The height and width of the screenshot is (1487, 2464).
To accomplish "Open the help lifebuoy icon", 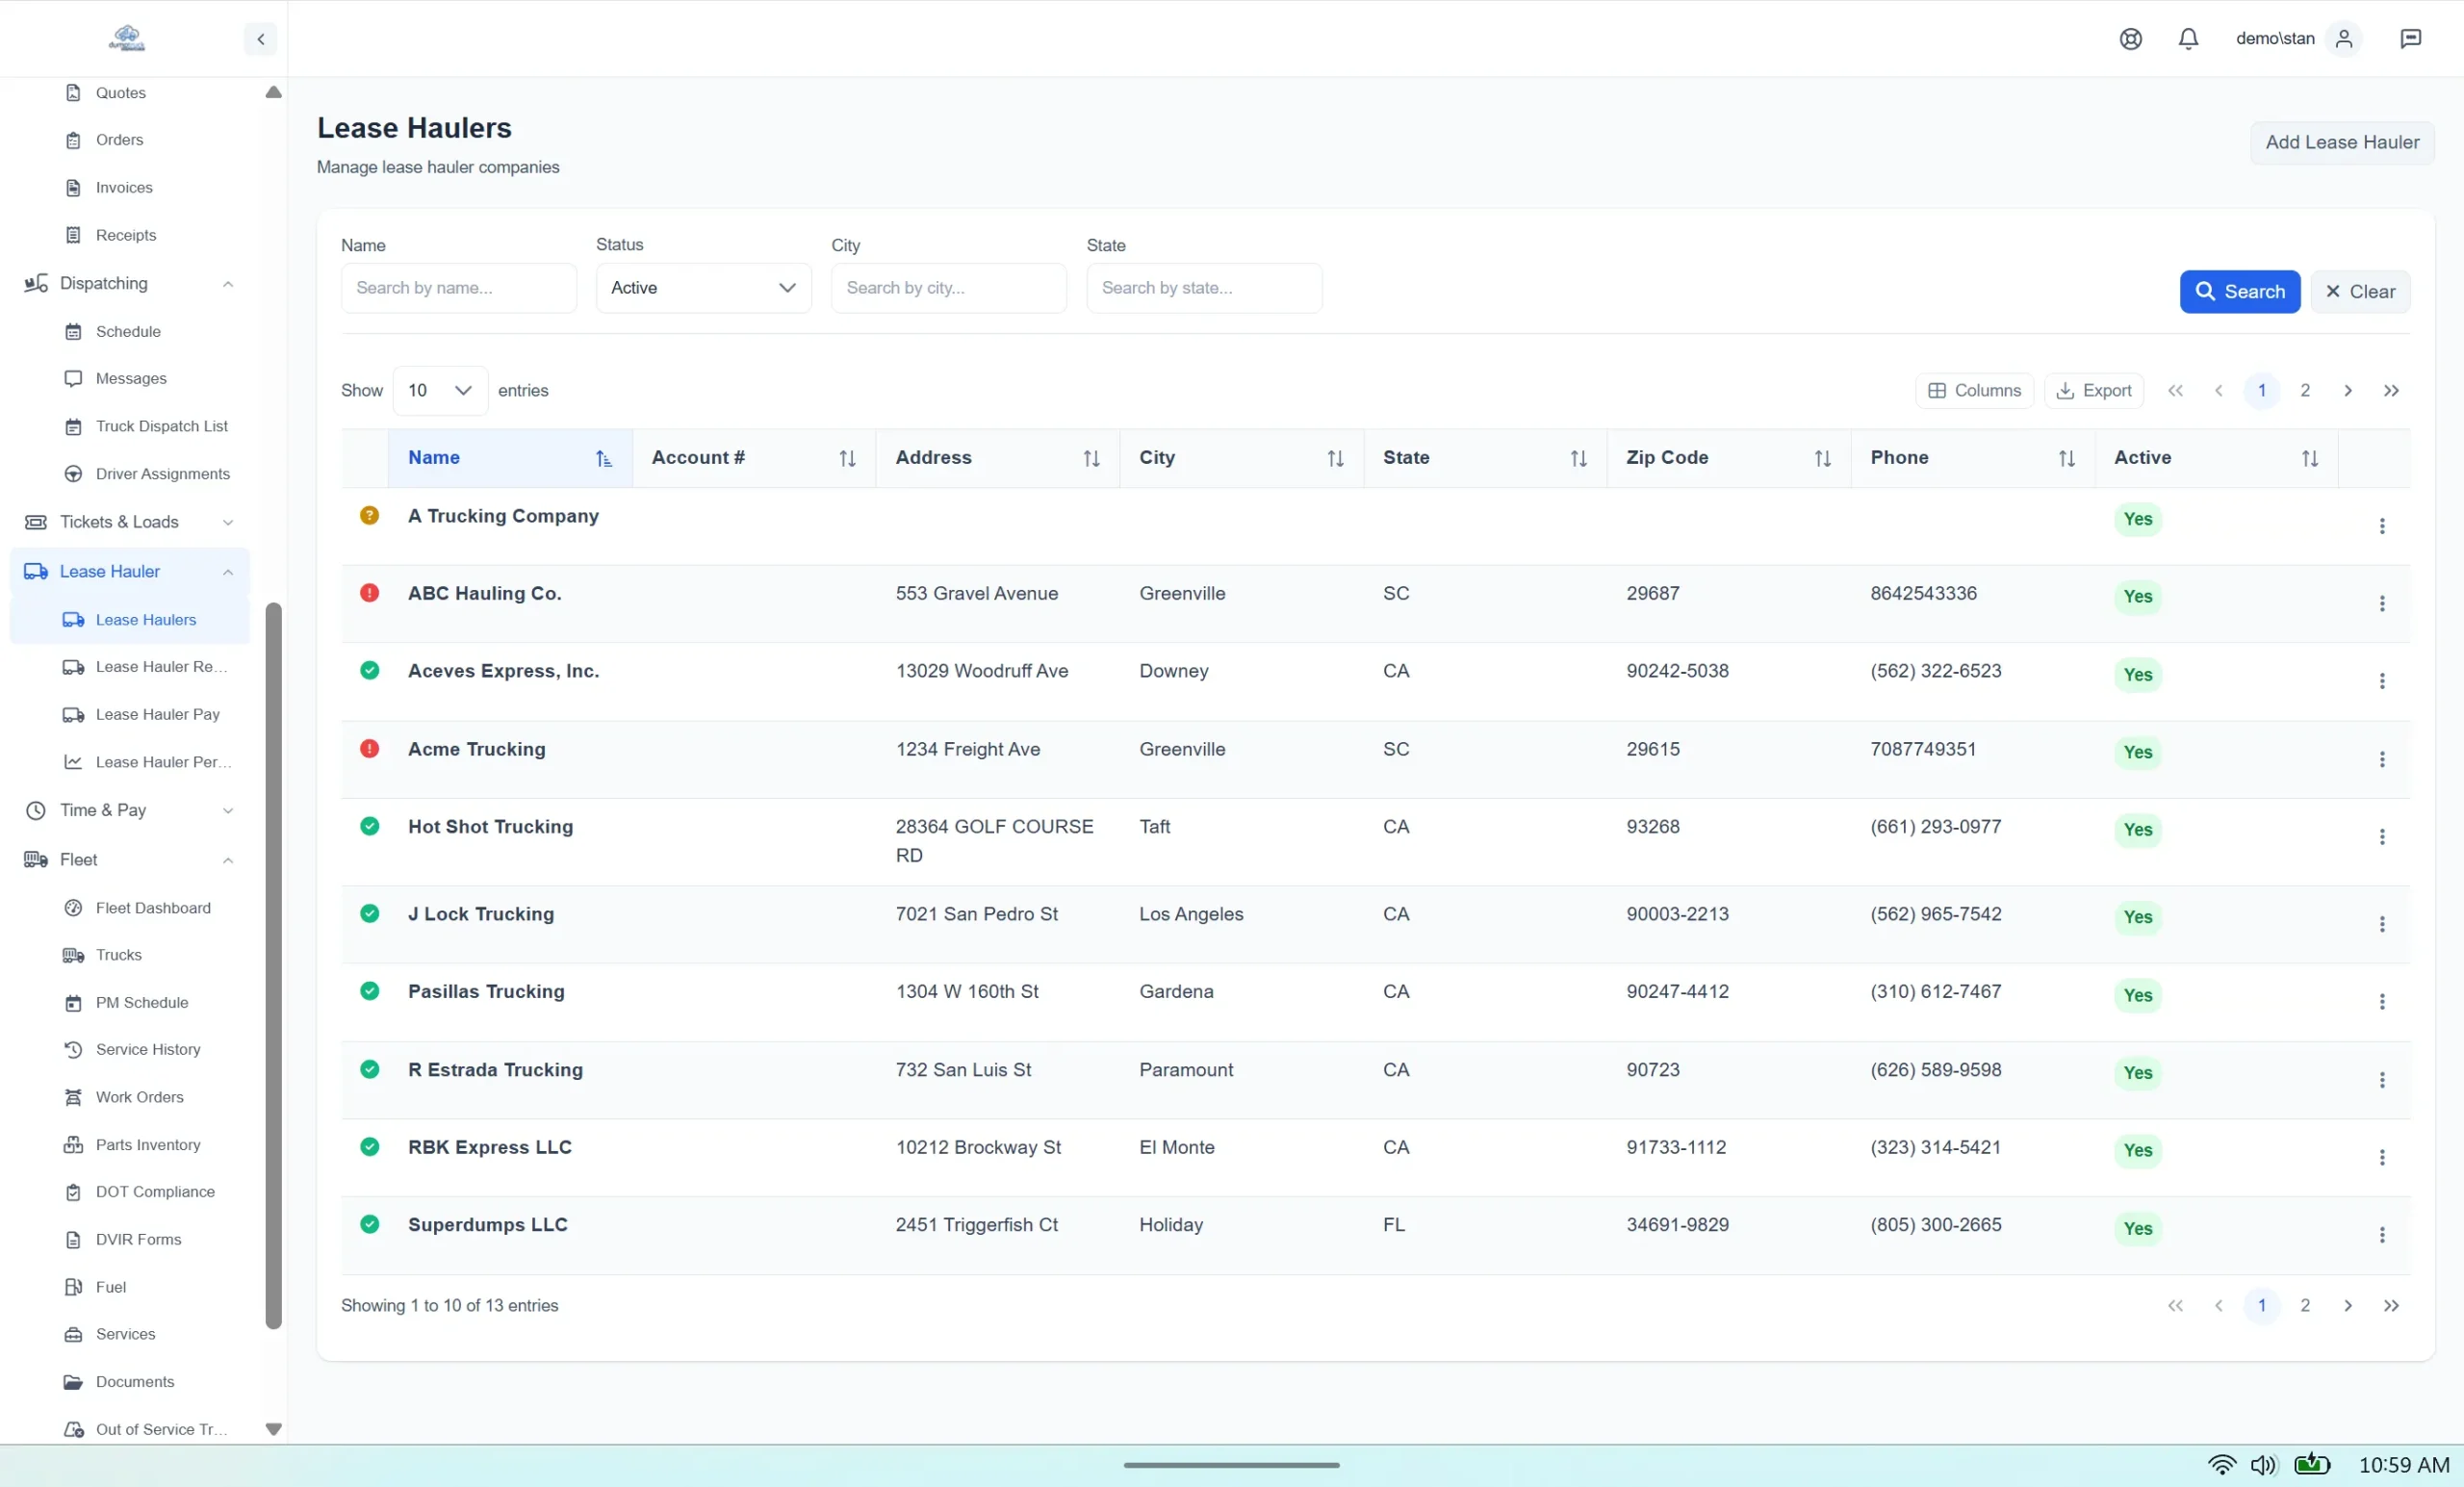I will tap(2130, 38).
